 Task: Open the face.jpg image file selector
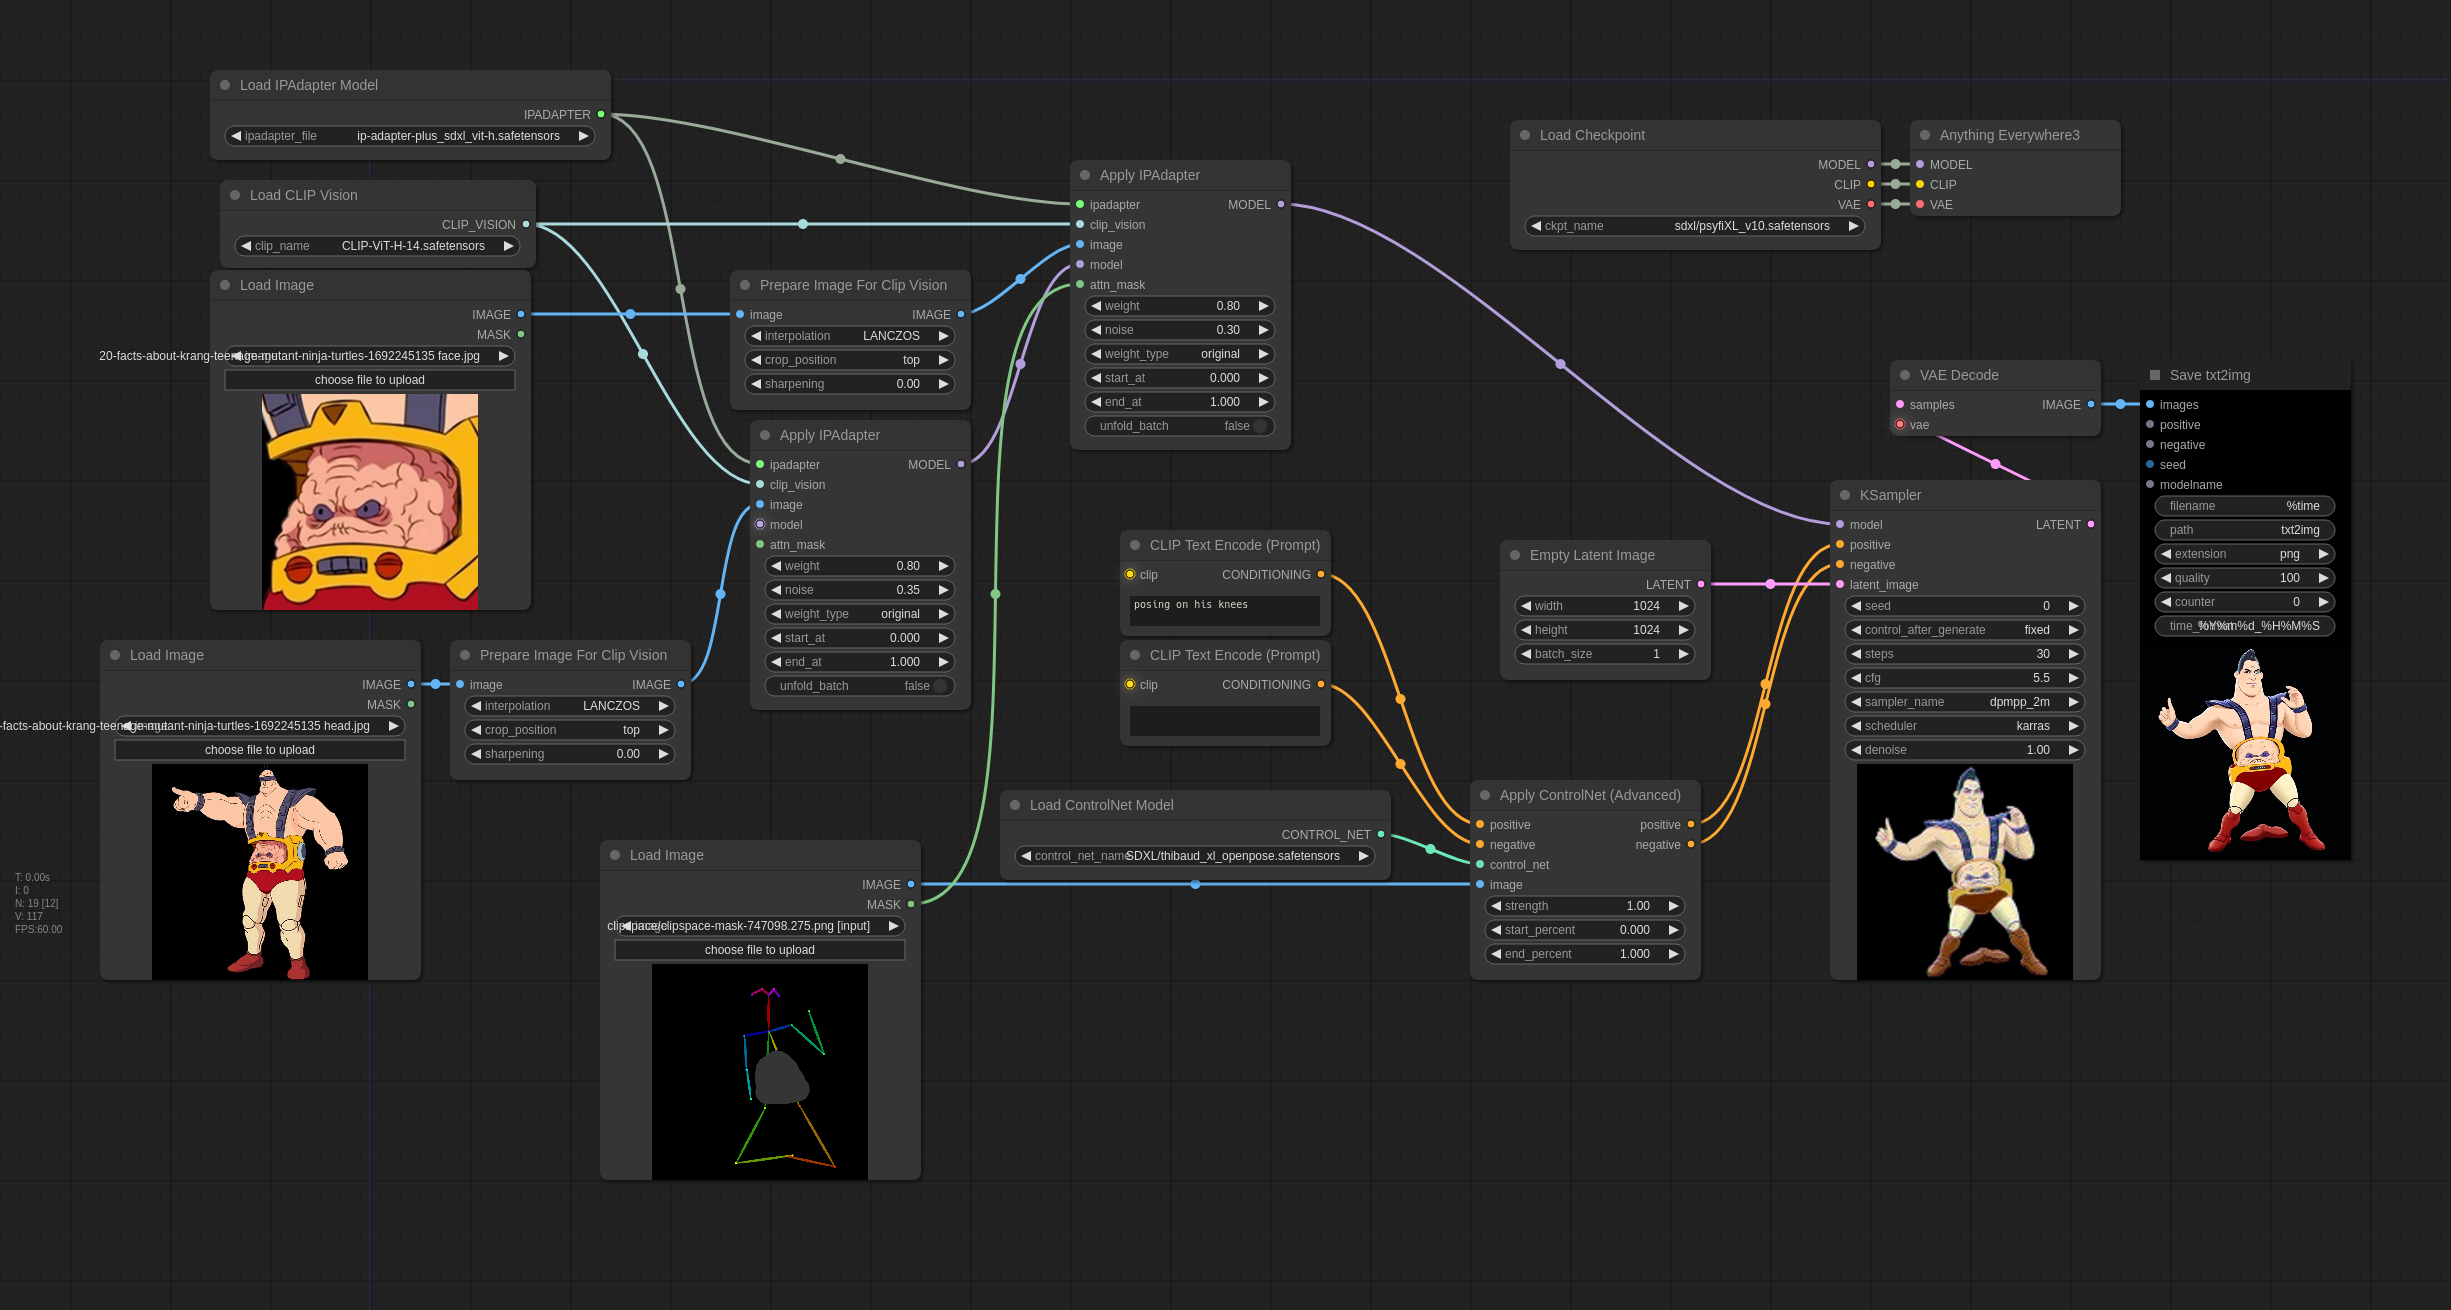pos(370,356)
